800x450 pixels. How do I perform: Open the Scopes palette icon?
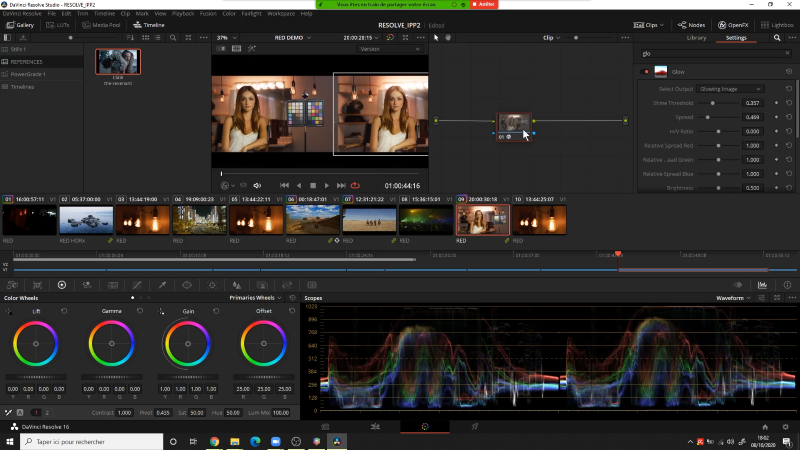click(x=762, y=285)
